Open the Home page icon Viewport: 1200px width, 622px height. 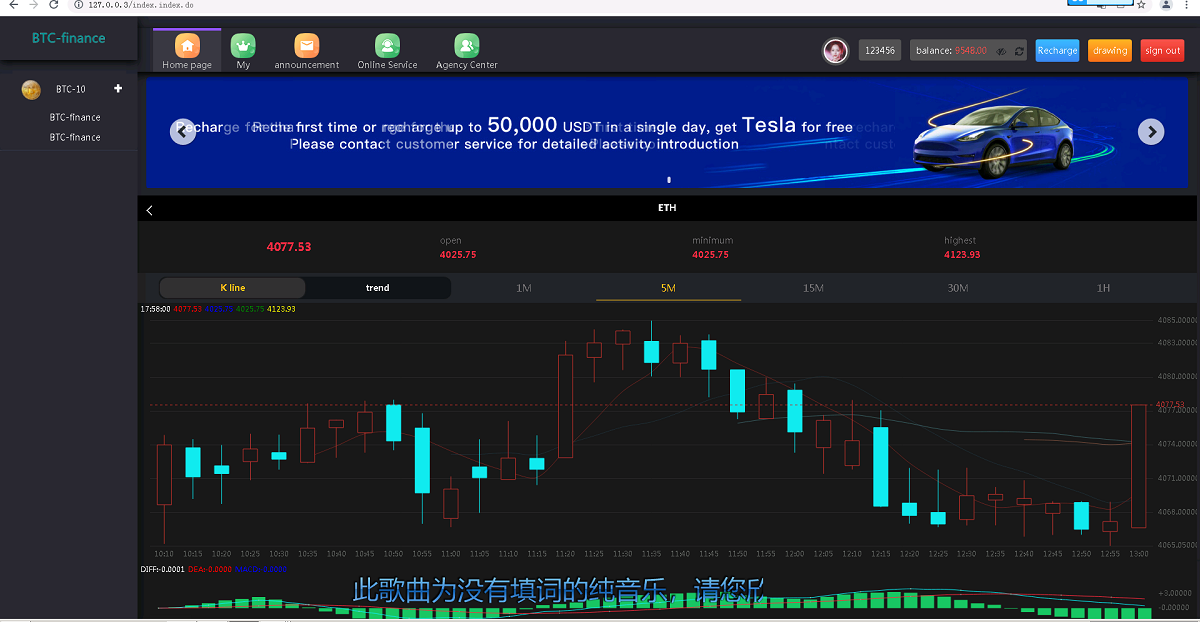tap(187, 46)
